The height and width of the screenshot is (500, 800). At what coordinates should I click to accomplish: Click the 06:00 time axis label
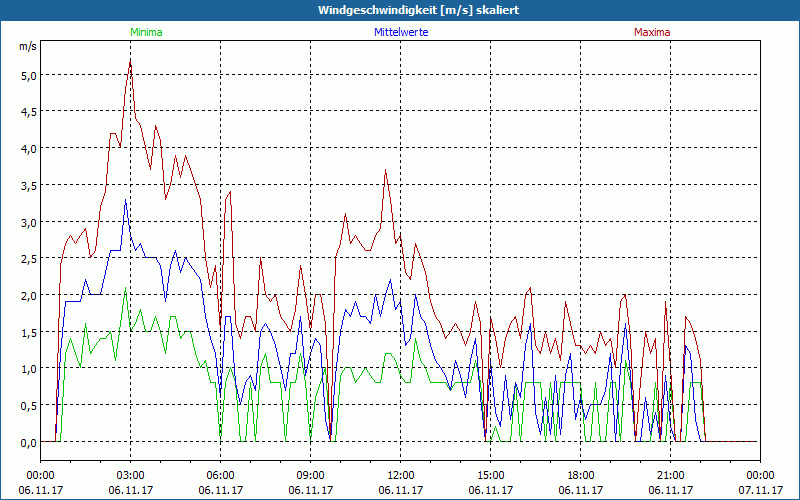220,476
